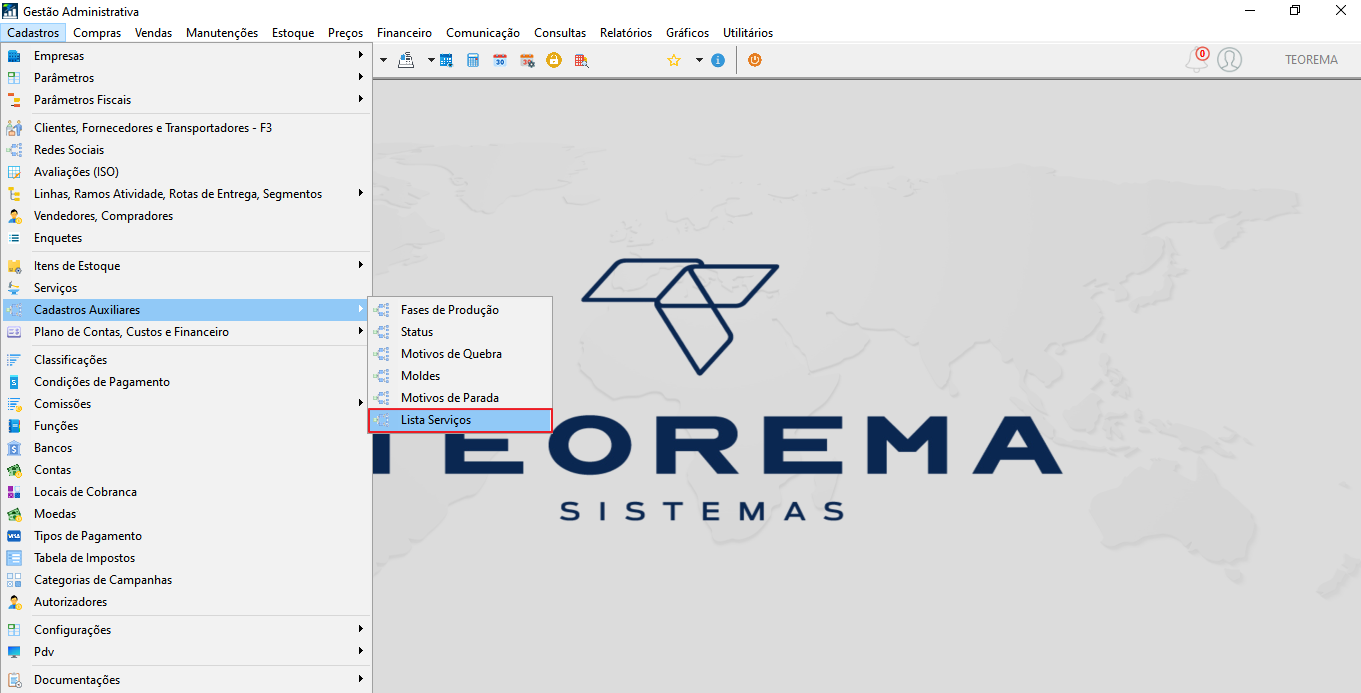1361x693 pixels.
Task: Select Cadastros Auxiliares menu entry
Action: 186,310
